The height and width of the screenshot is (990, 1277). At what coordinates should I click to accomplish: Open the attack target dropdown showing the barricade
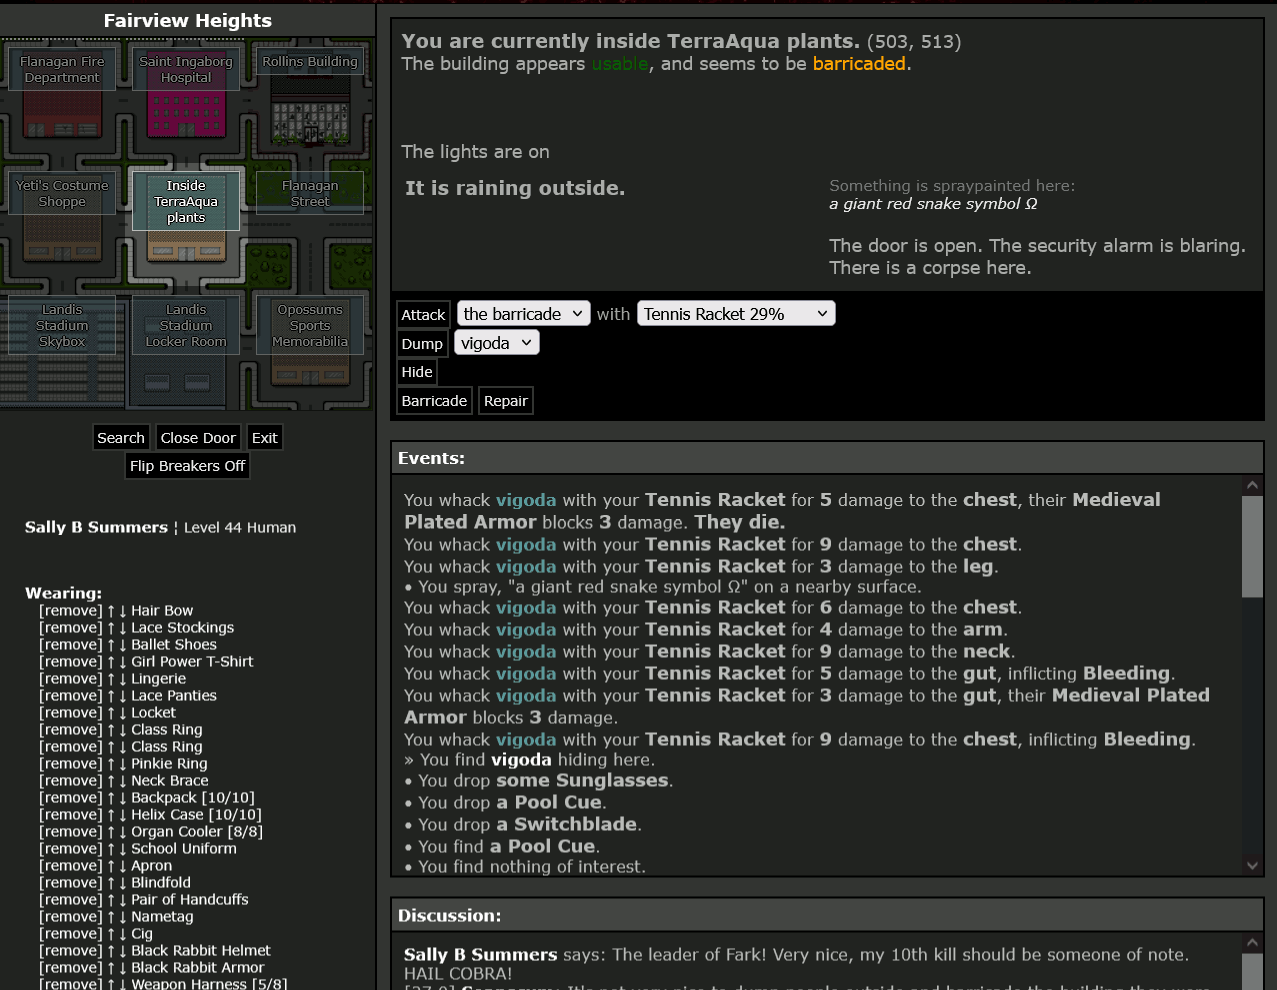coord(523,314)
